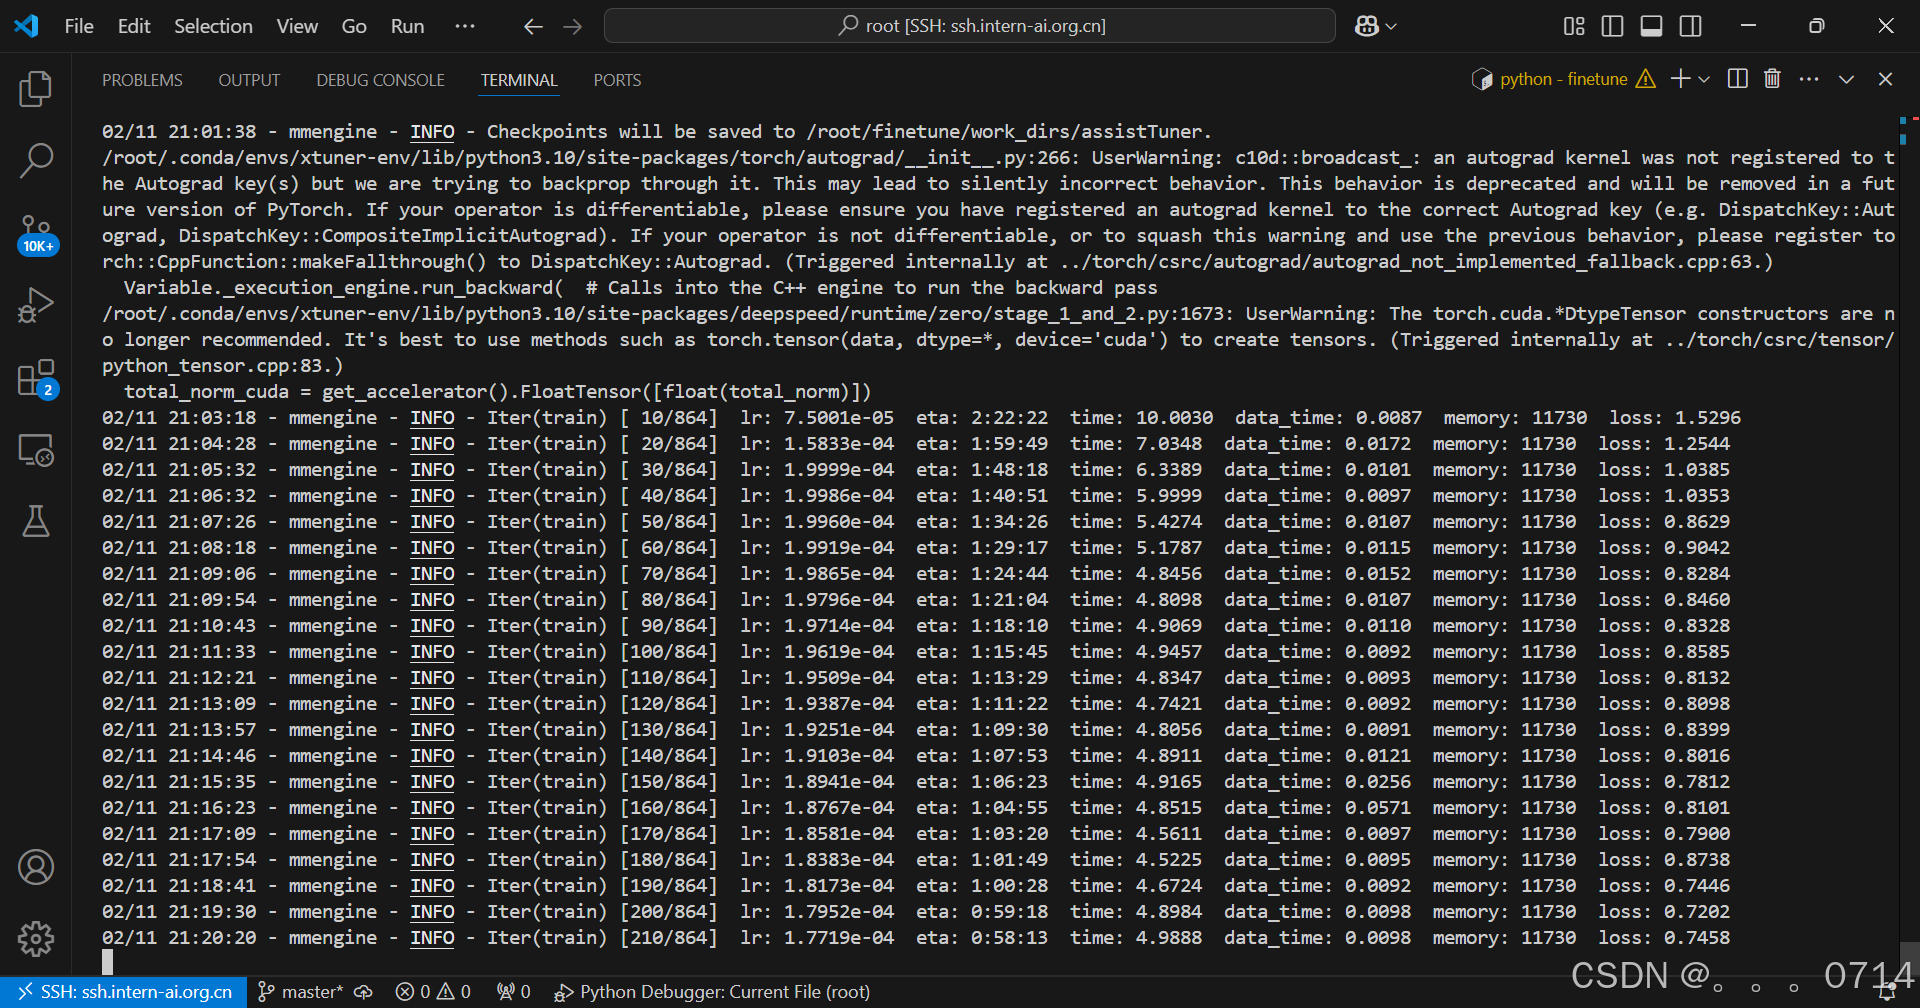Switch to the DEBUG CONSOLE tab
The height and width of the screenshot is (1008, 1920).
(x=380, y=80)
